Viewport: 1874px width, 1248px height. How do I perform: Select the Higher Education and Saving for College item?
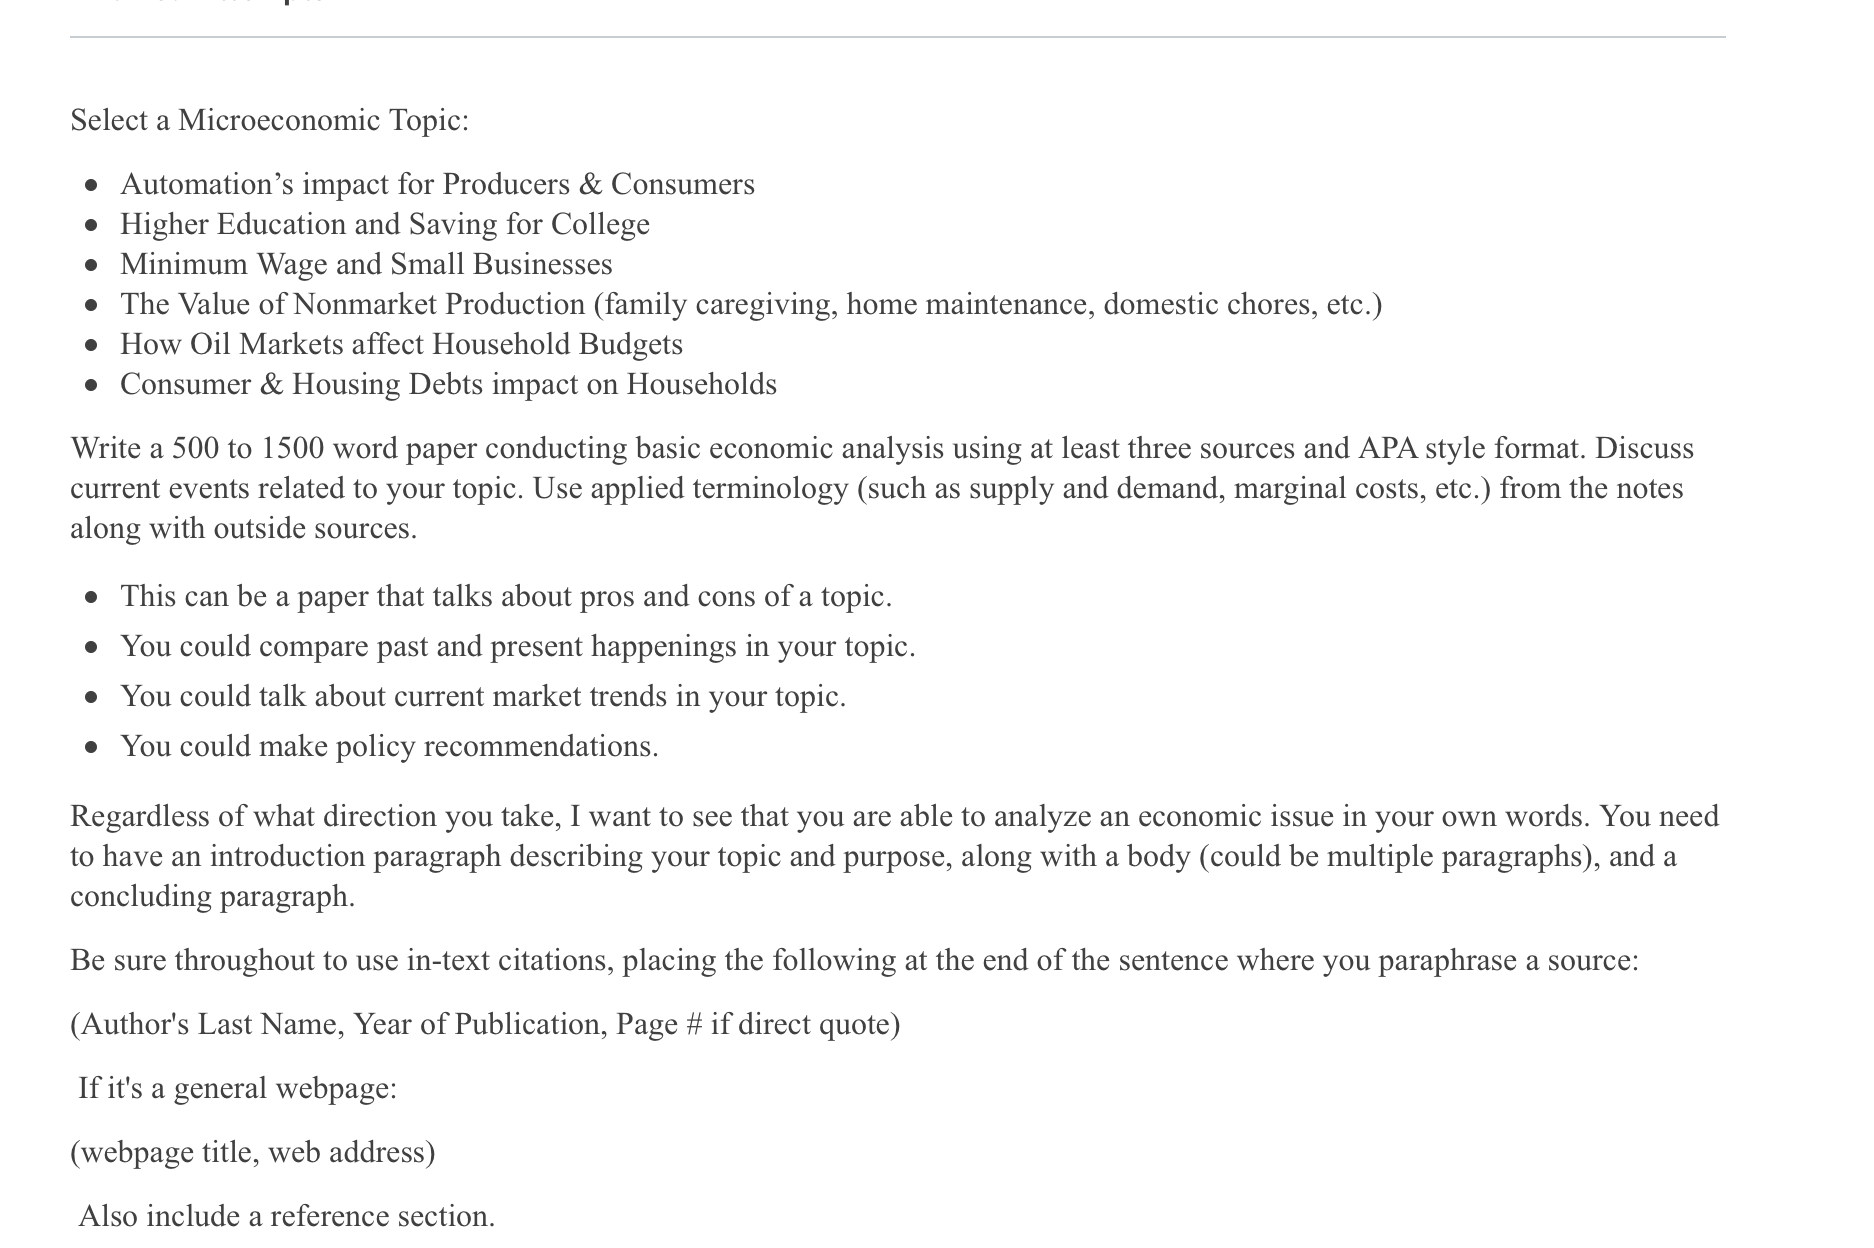click(385, 225)
